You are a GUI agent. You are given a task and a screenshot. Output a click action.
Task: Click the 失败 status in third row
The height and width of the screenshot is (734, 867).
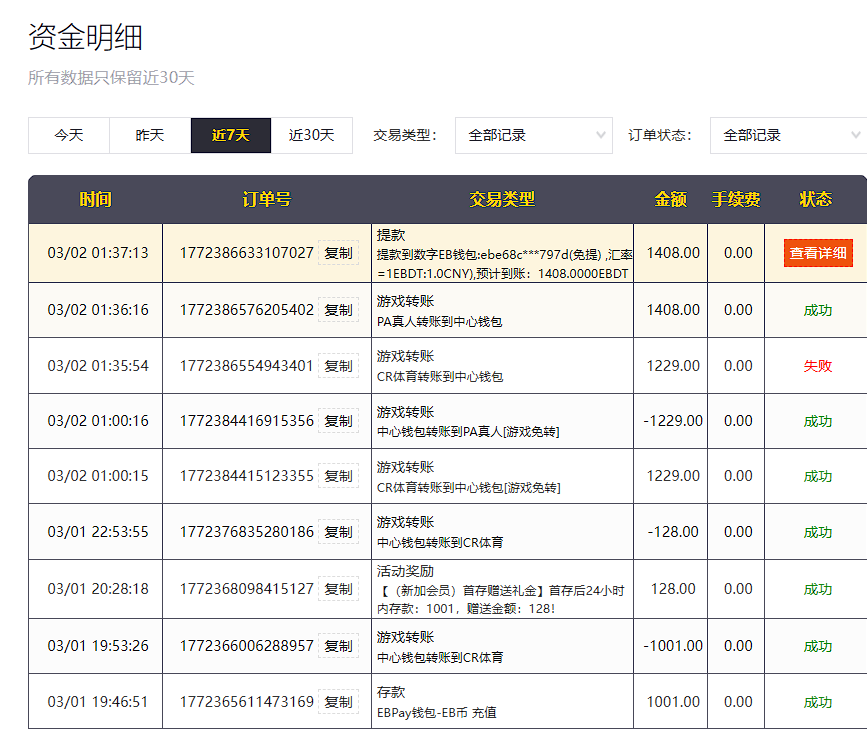click(817, 366)
